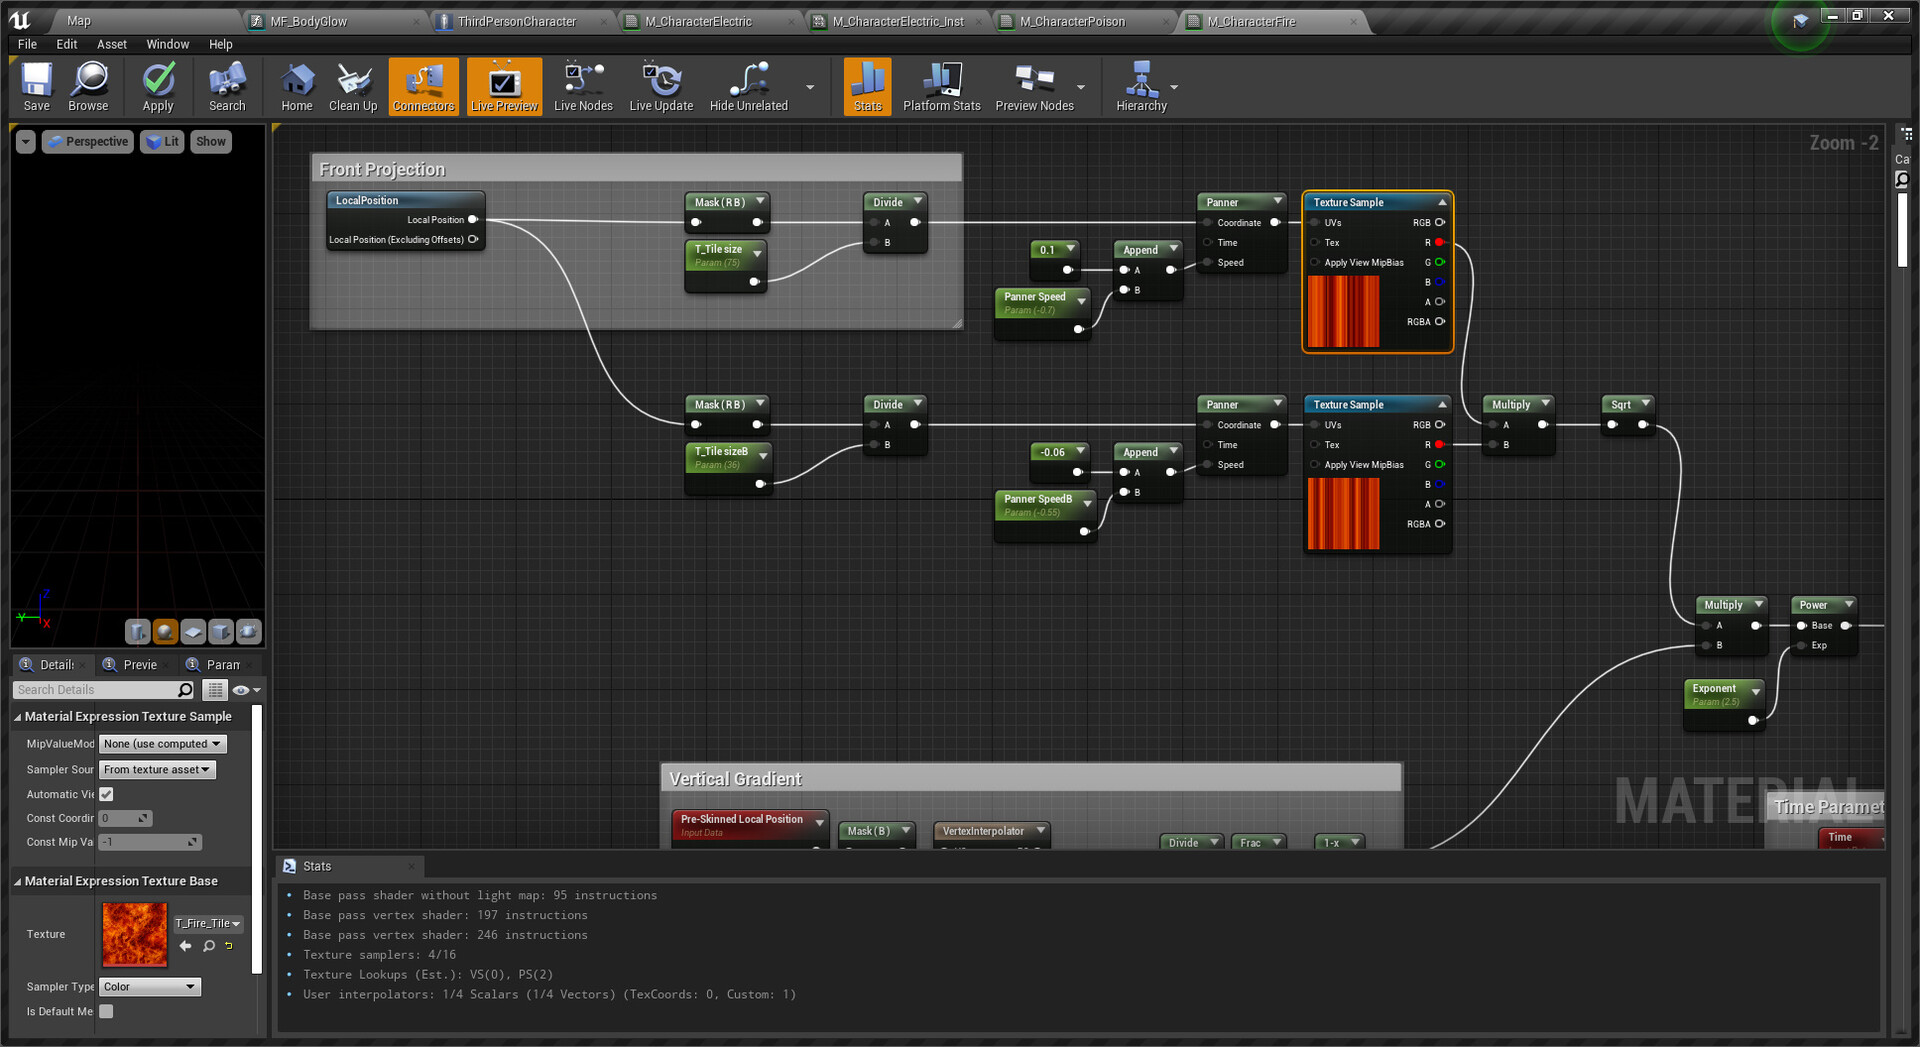This screenshot has width=1920, height=1047.
Task: Collapse the Material Expression Texture Base section
Action: click(18, 882)
